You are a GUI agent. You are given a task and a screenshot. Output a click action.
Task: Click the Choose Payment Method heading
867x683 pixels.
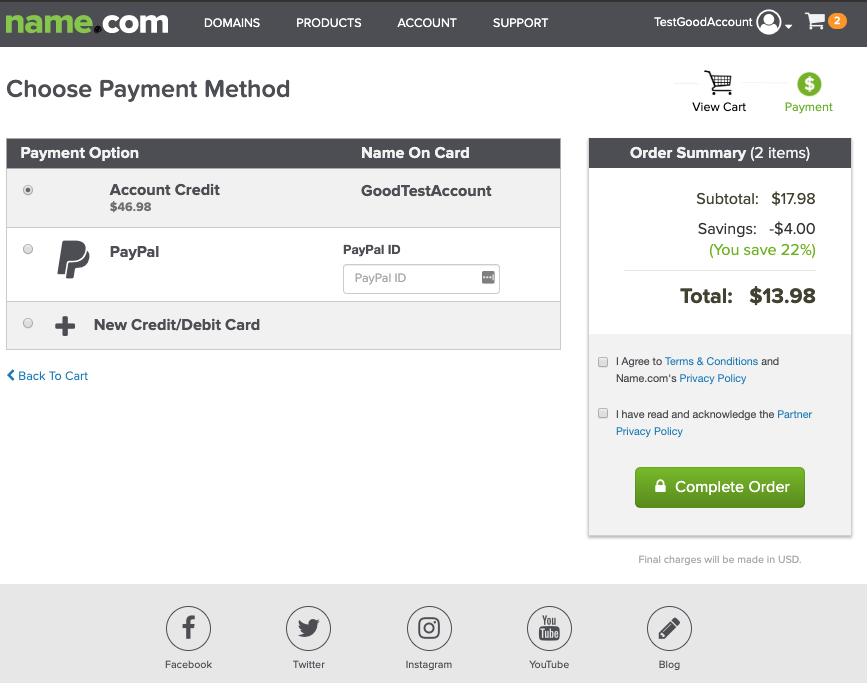pyautogui.click(x=148, y=89)
